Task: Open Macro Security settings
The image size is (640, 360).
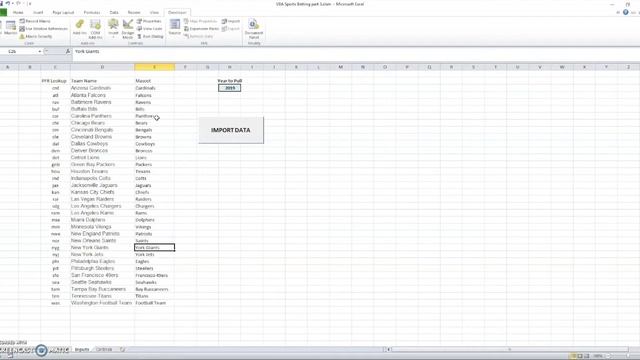Action: coord(36,36)
